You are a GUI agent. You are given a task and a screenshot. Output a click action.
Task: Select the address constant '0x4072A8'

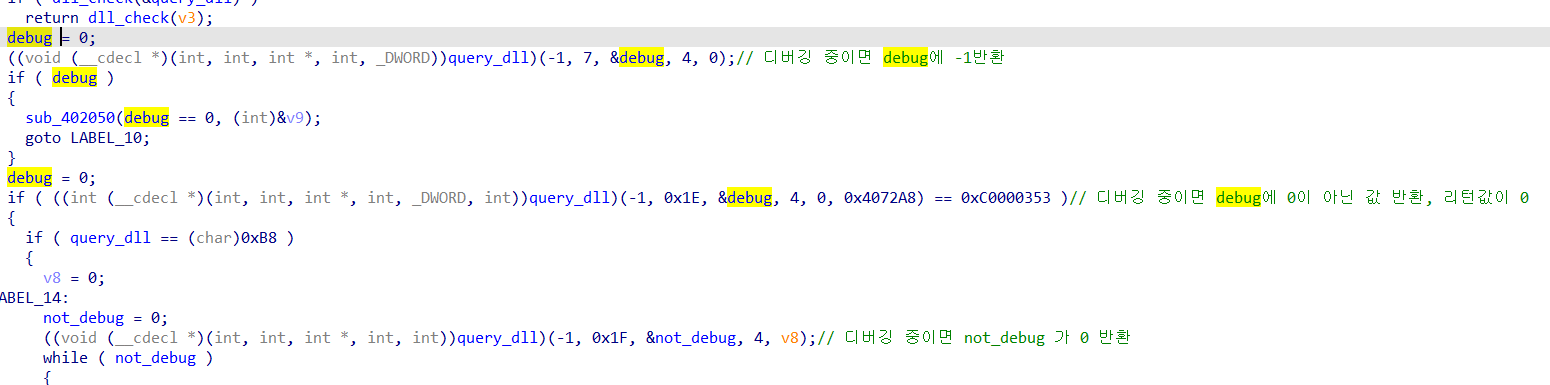[872, 197]
